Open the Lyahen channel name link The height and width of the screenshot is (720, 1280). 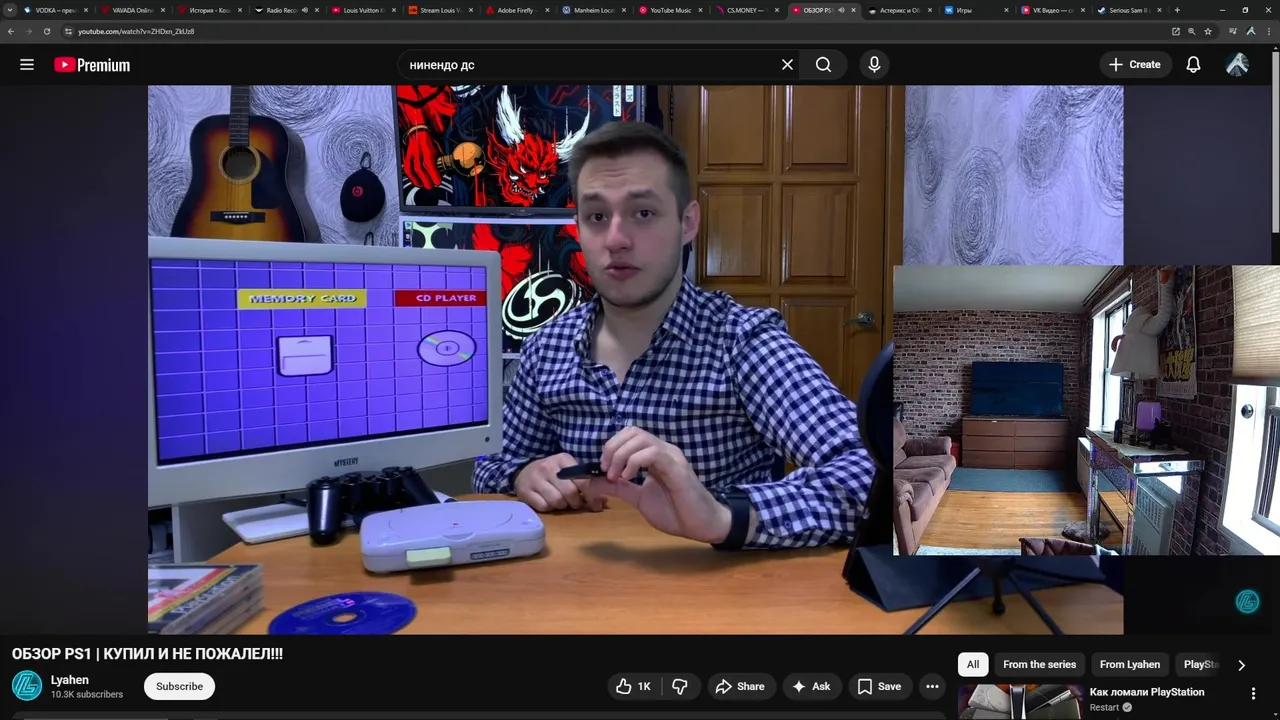pos(70,680)
